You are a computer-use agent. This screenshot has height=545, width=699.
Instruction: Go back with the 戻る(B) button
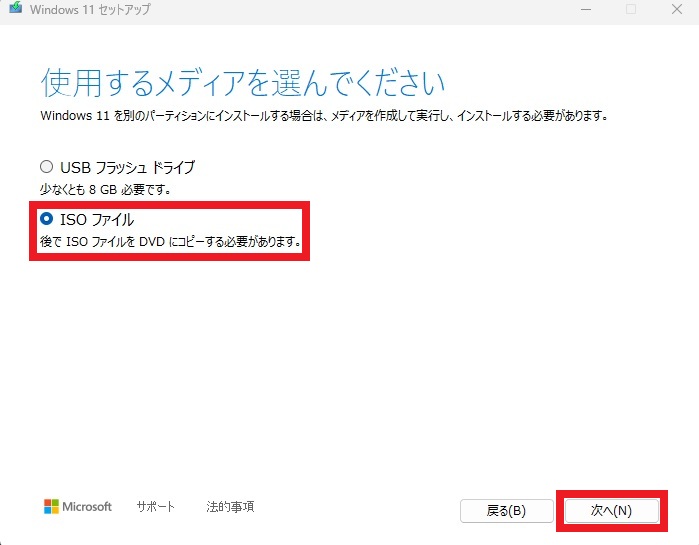pos(506,510)
